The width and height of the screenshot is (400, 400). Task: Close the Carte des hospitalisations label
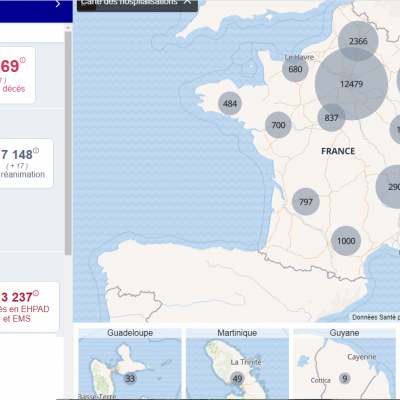point(188,2)
